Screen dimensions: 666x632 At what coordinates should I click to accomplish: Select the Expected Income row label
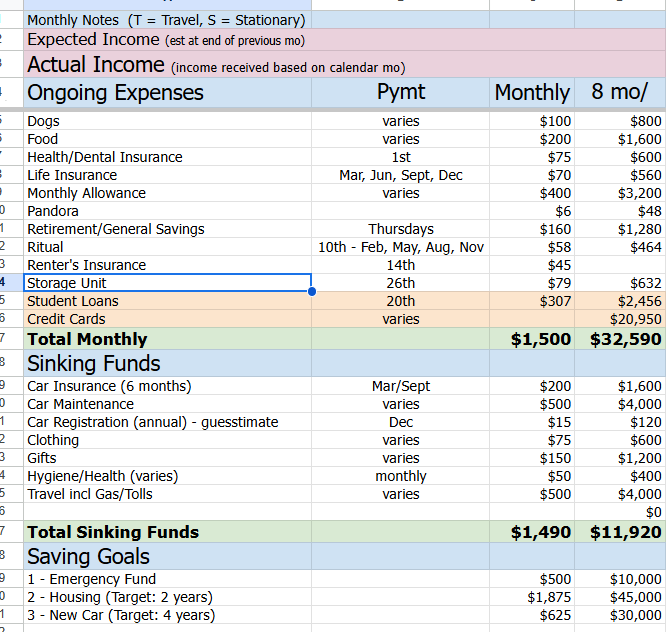point(167,40)
